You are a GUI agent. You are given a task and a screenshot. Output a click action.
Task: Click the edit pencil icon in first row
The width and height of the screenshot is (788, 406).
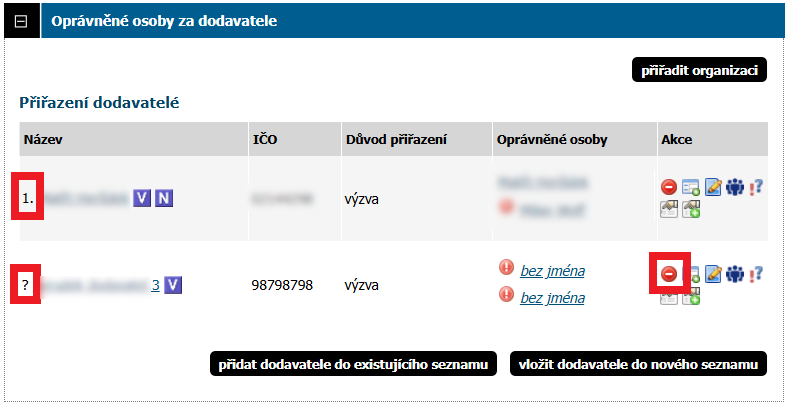714,187
